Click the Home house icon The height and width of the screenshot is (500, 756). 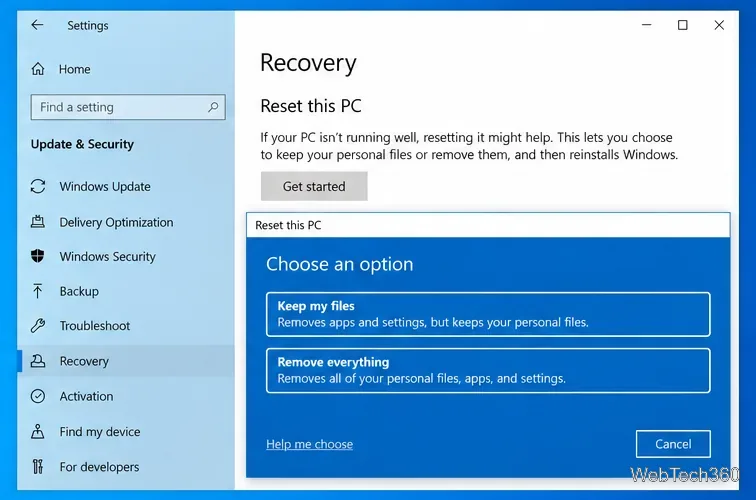pyautogui.click(x=38, y=69)
